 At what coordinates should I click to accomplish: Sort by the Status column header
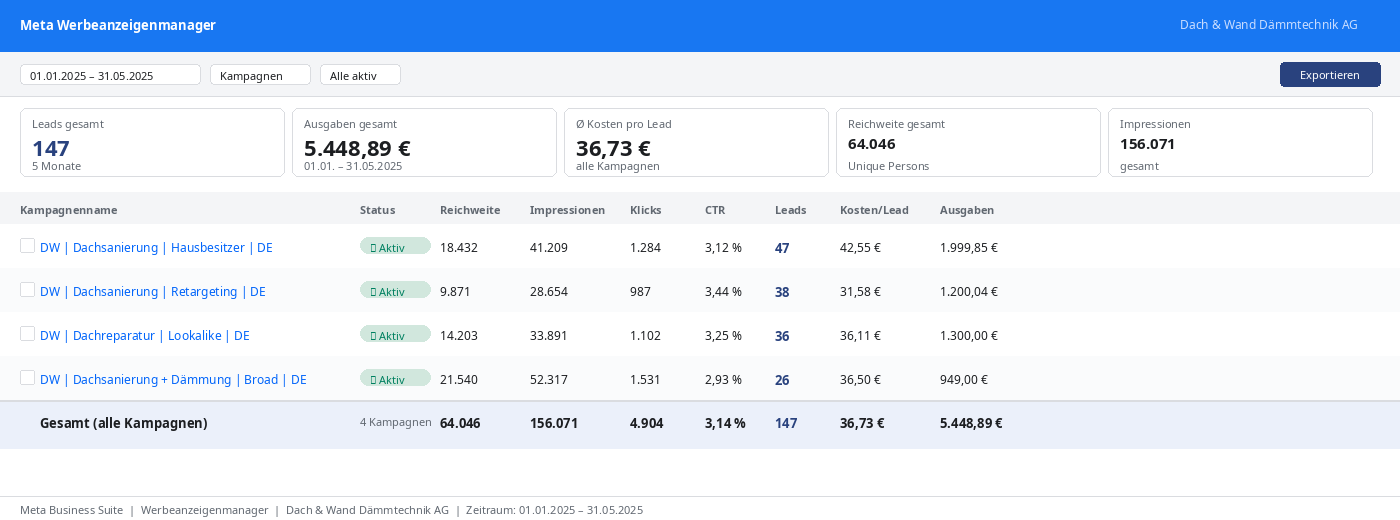[x=378, y=210]
